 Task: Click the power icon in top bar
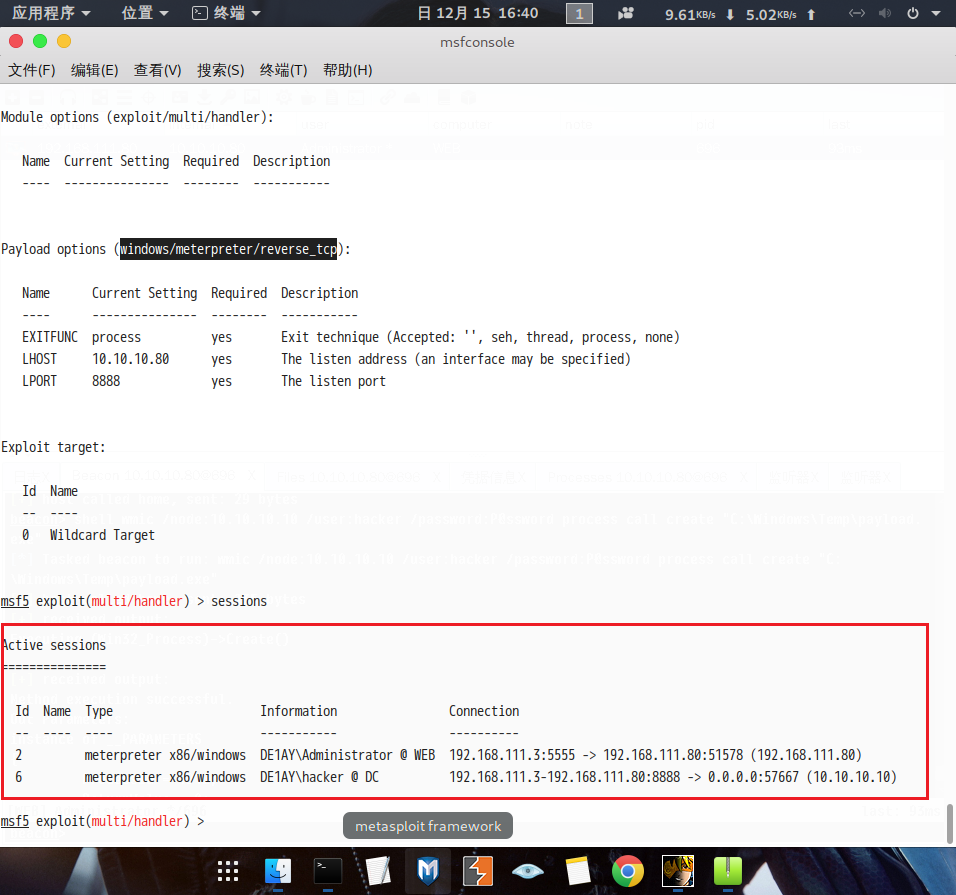913,13
